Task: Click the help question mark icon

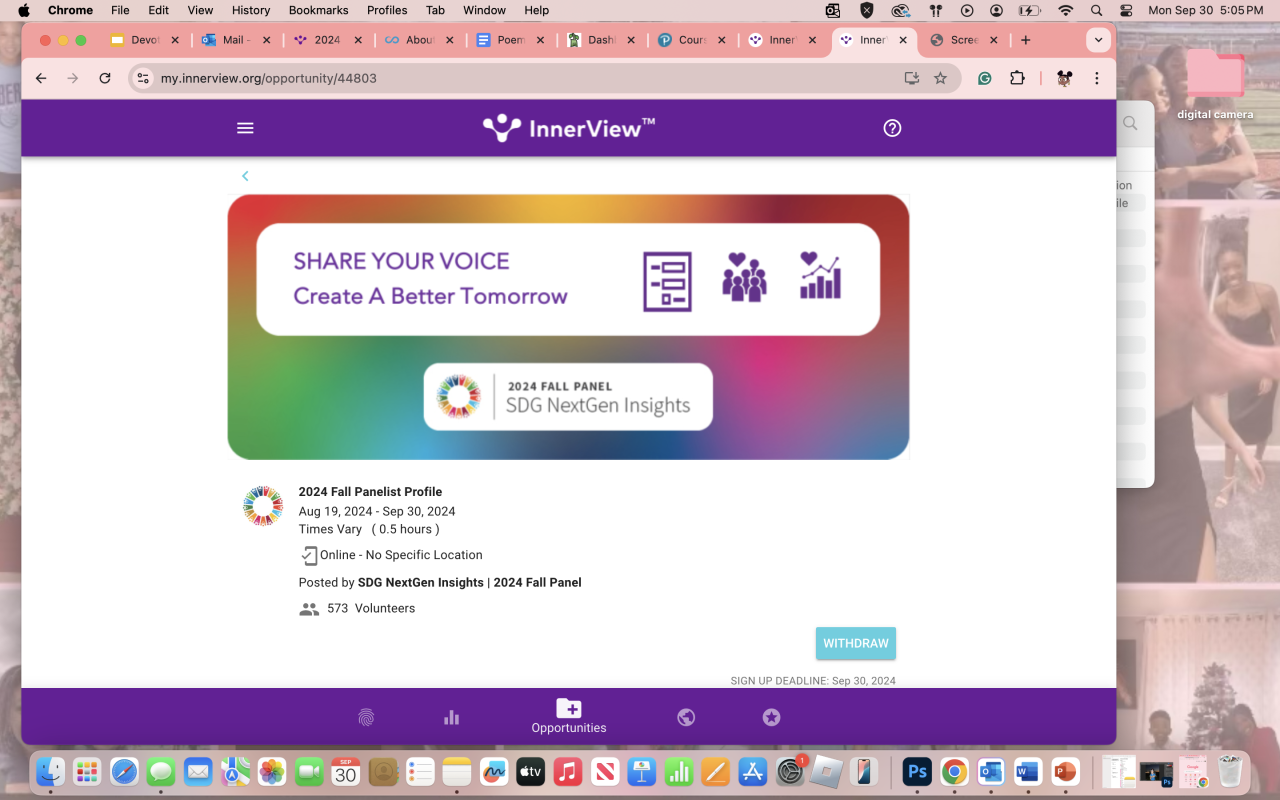Action: (x=892, y=128)
